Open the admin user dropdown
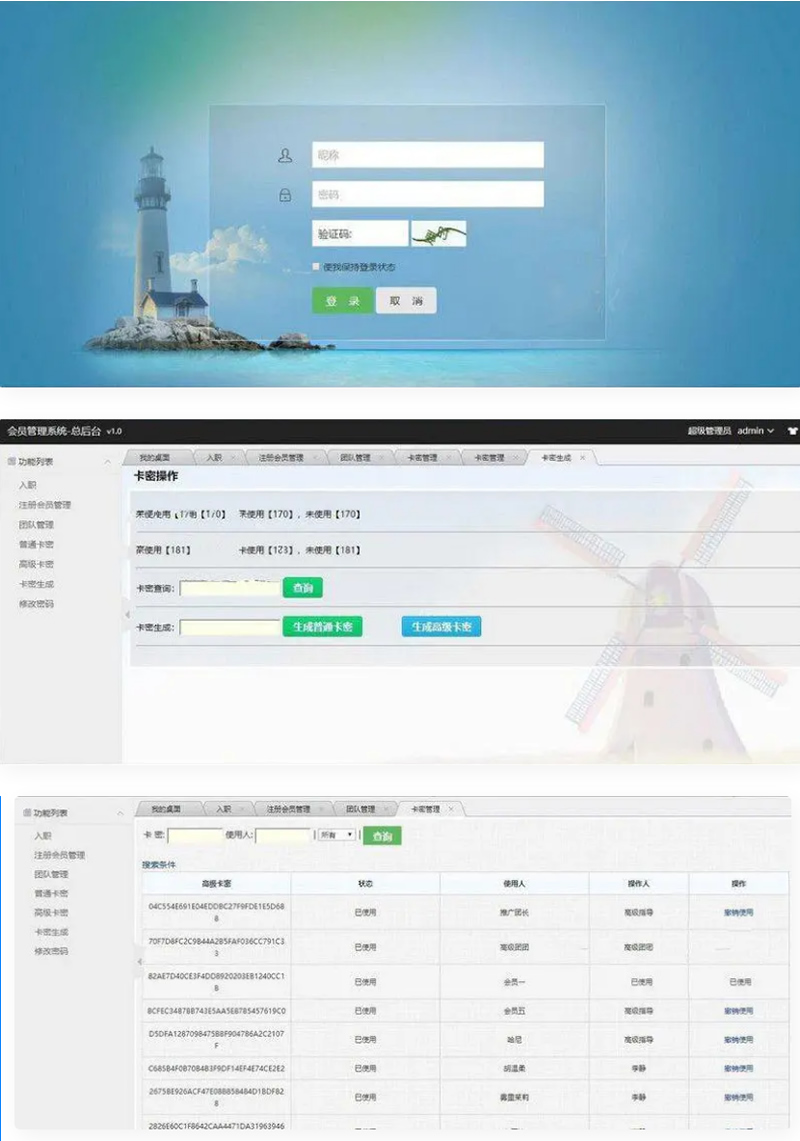 coord(755,431)
